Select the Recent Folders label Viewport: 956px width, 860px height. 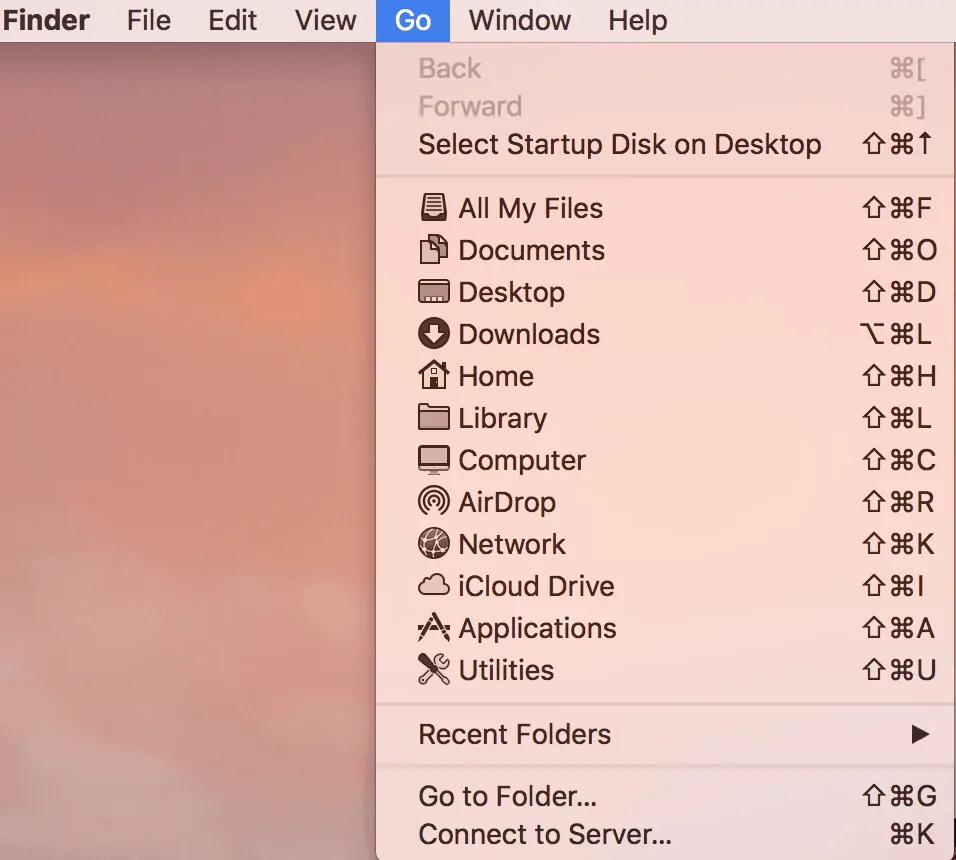click(x=515, y=734)
